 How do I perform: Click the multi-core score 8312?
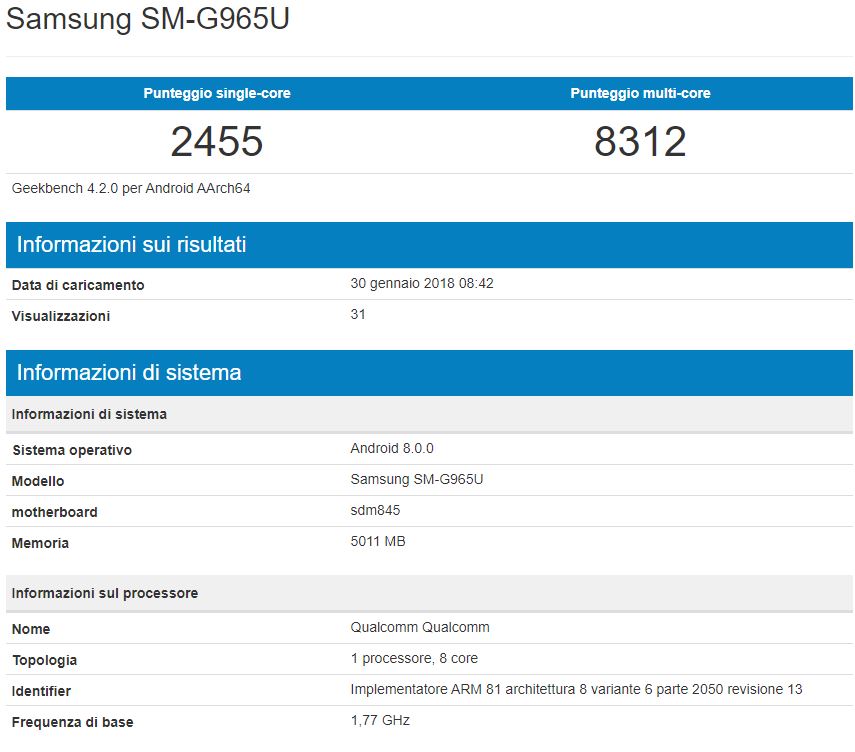[x=640, y=142]
